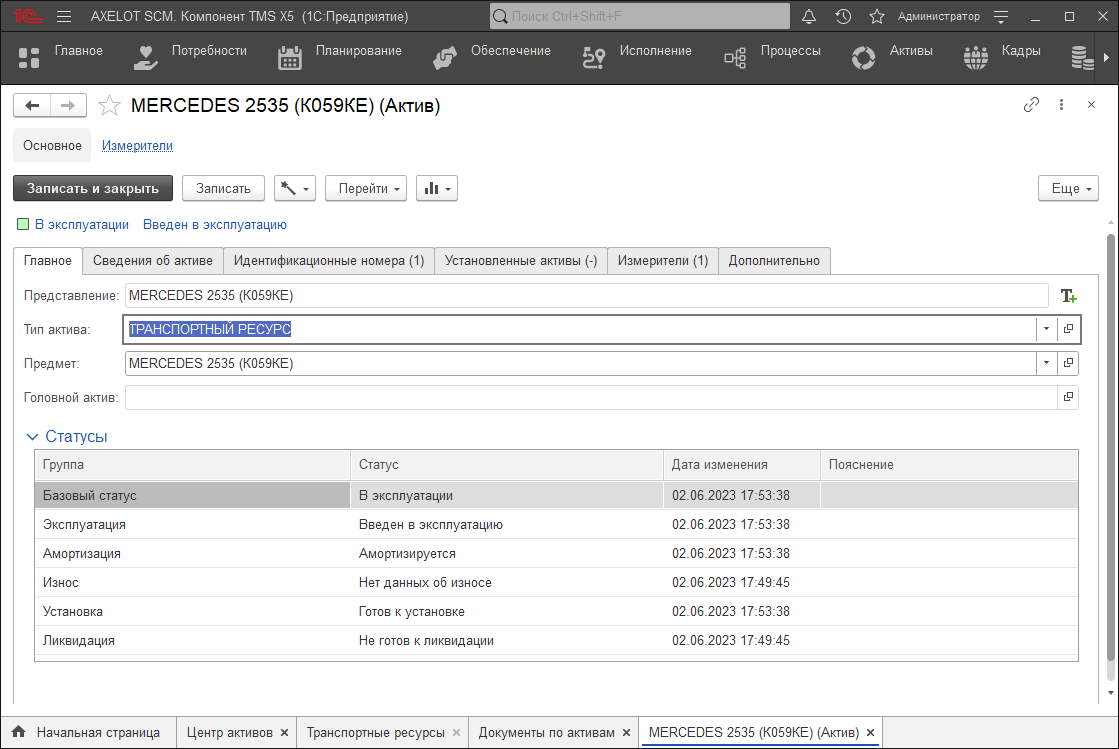
Task: Select the Основное navigation item
Action: [x=52, y=146]
